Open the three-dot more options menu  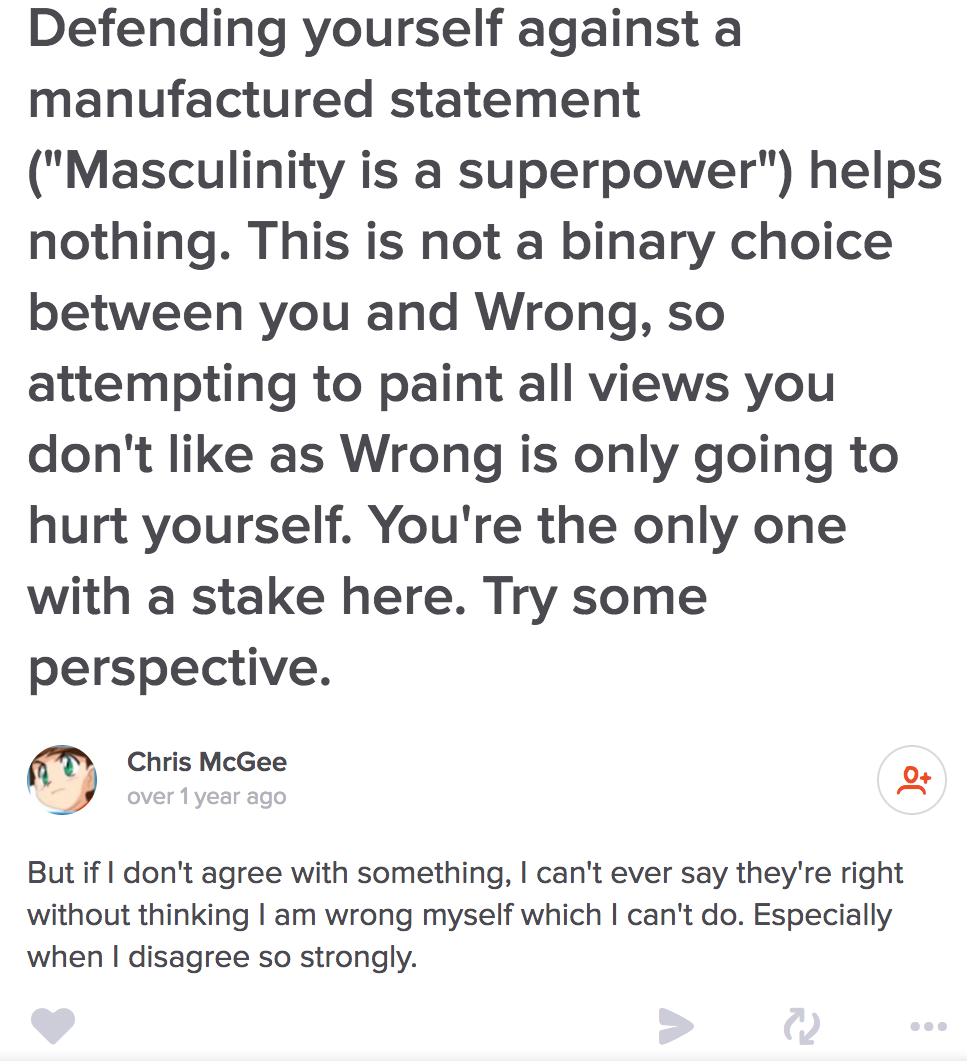[x=928, y=1026]
